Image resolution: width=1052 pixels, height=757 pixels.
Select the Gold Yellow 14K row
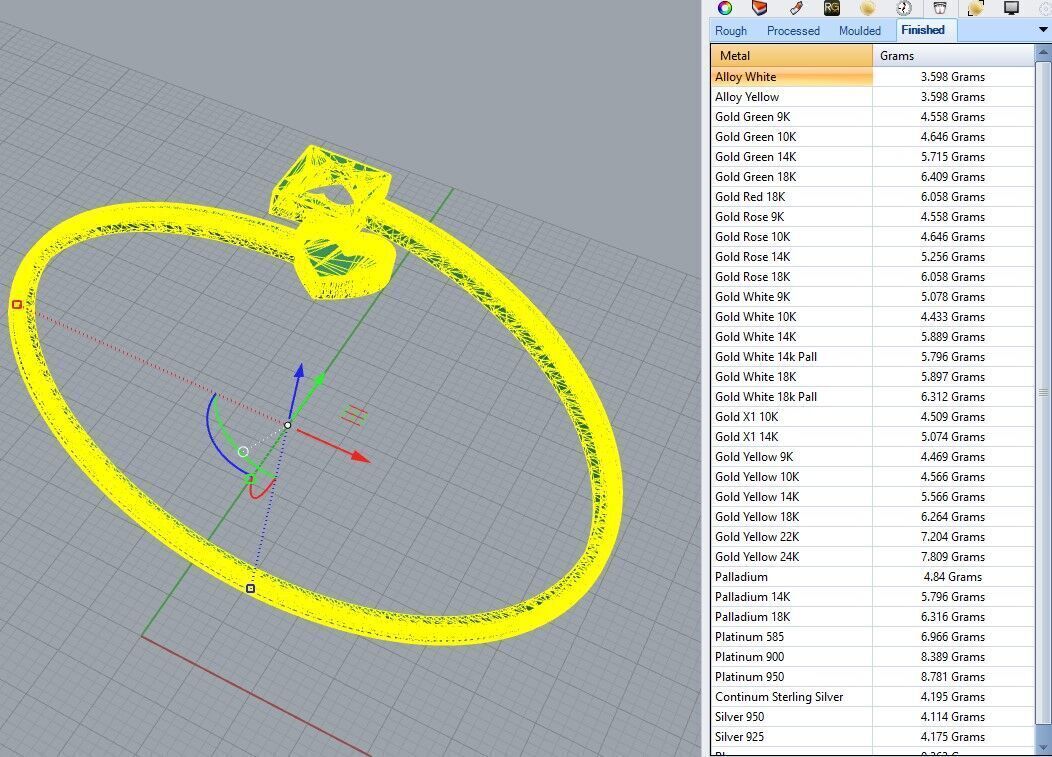tap(873, 497)
